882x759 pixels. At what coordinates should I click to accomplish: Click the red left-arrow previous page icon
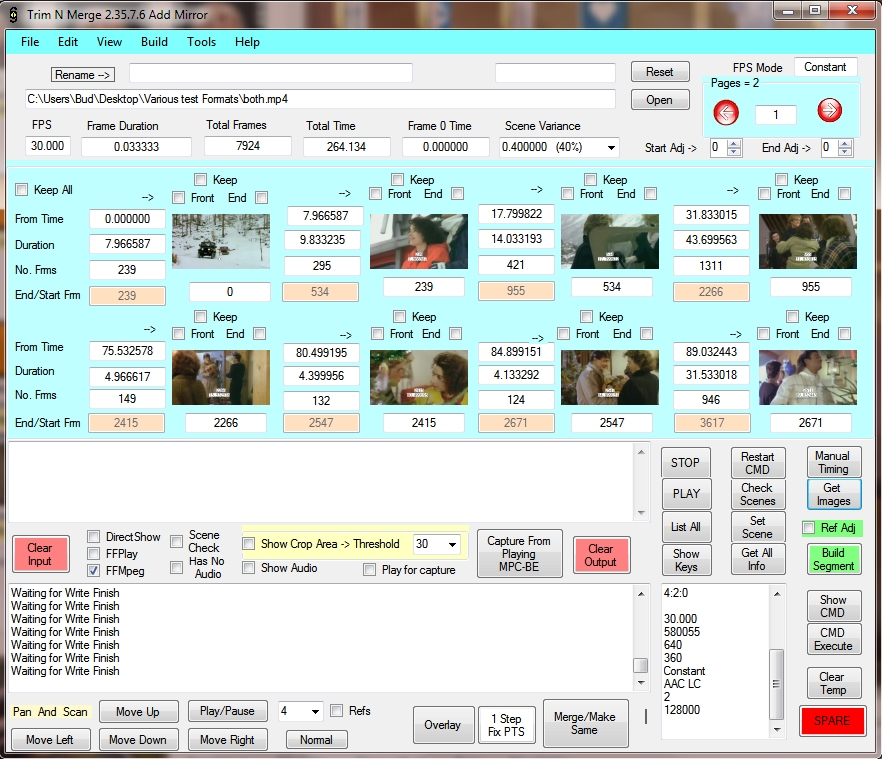click(x=726, y=112)
